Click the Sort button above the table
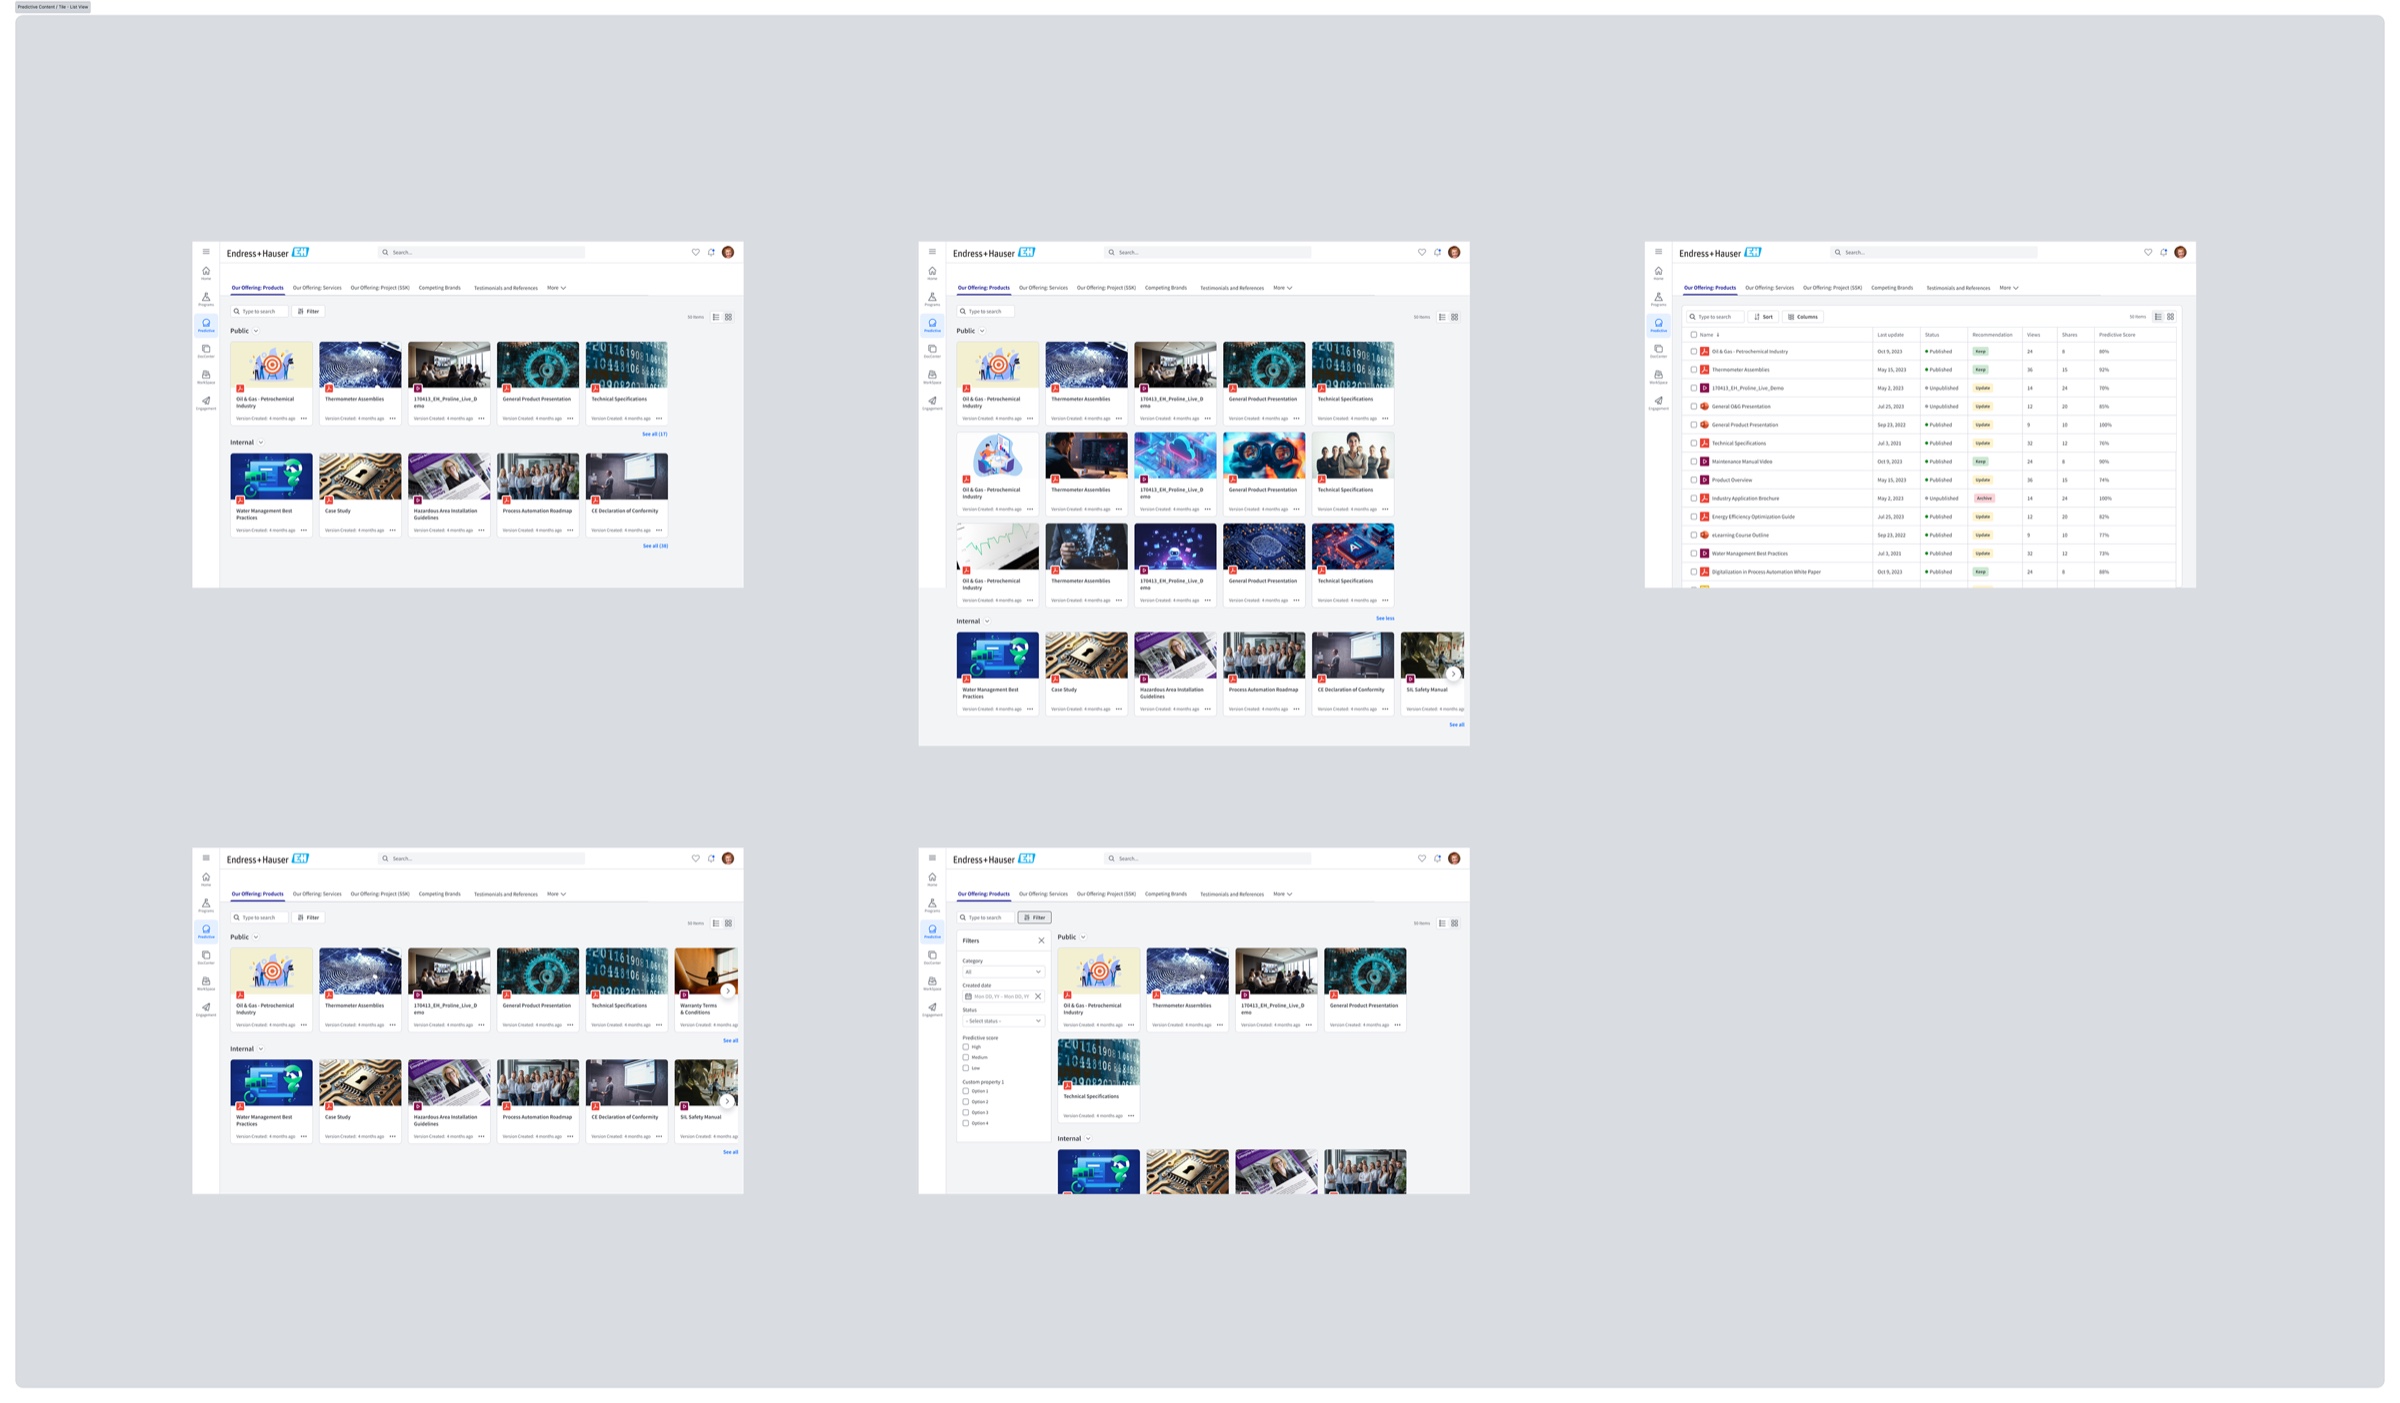The width and height of the screenshot is (2400, 1403). coord(1763,317)
